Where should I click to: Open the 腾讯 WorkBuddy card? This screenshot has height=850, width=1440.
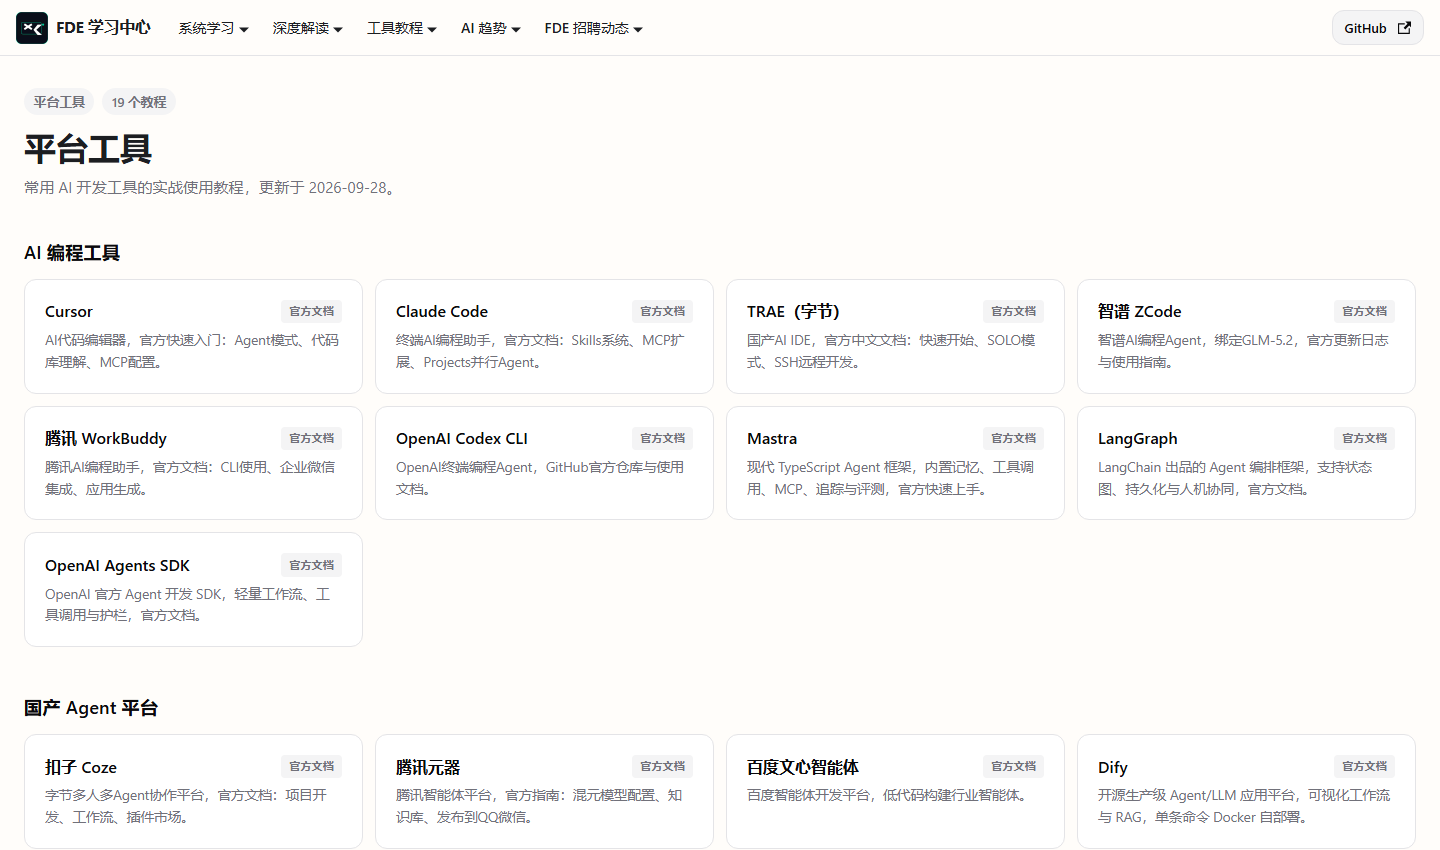click(193, 463)
